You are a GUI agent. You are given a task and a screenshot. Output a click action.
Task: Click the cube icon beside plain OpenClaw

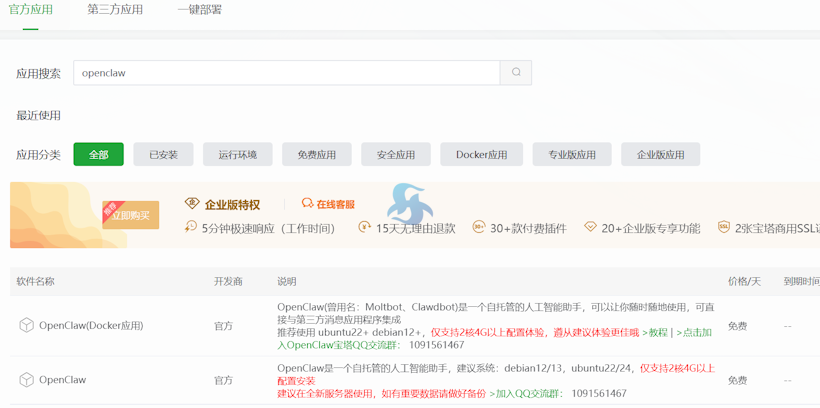click(26, 380)
